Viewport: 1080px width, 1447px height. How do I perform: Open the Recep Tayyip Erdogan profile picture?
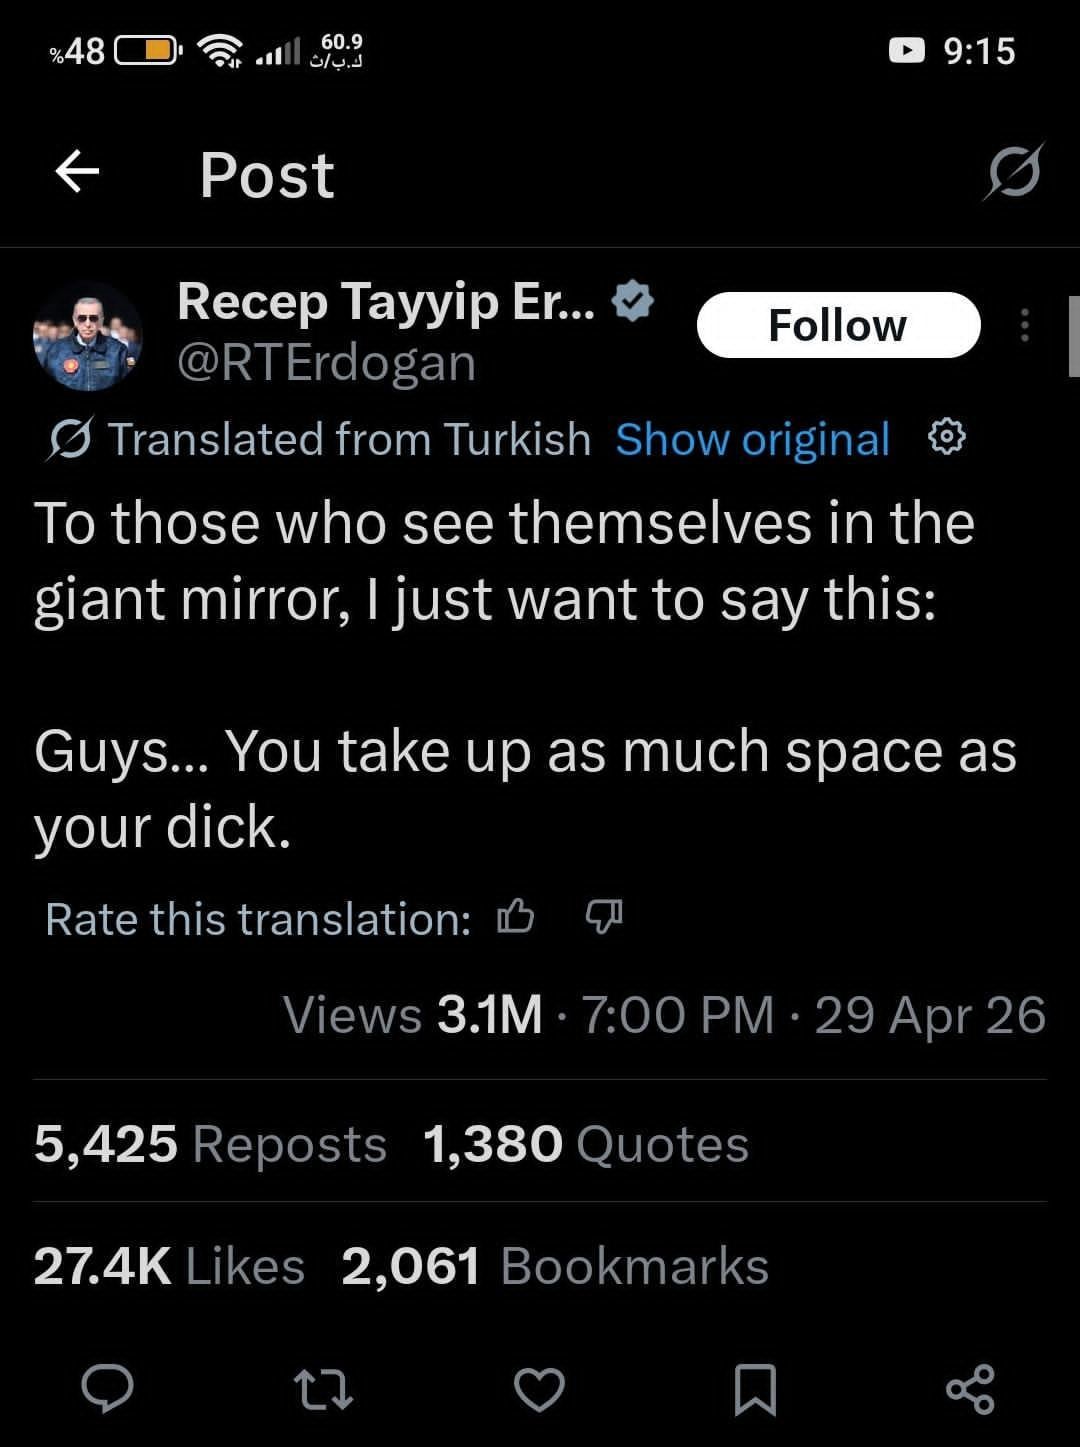(88, 336)
